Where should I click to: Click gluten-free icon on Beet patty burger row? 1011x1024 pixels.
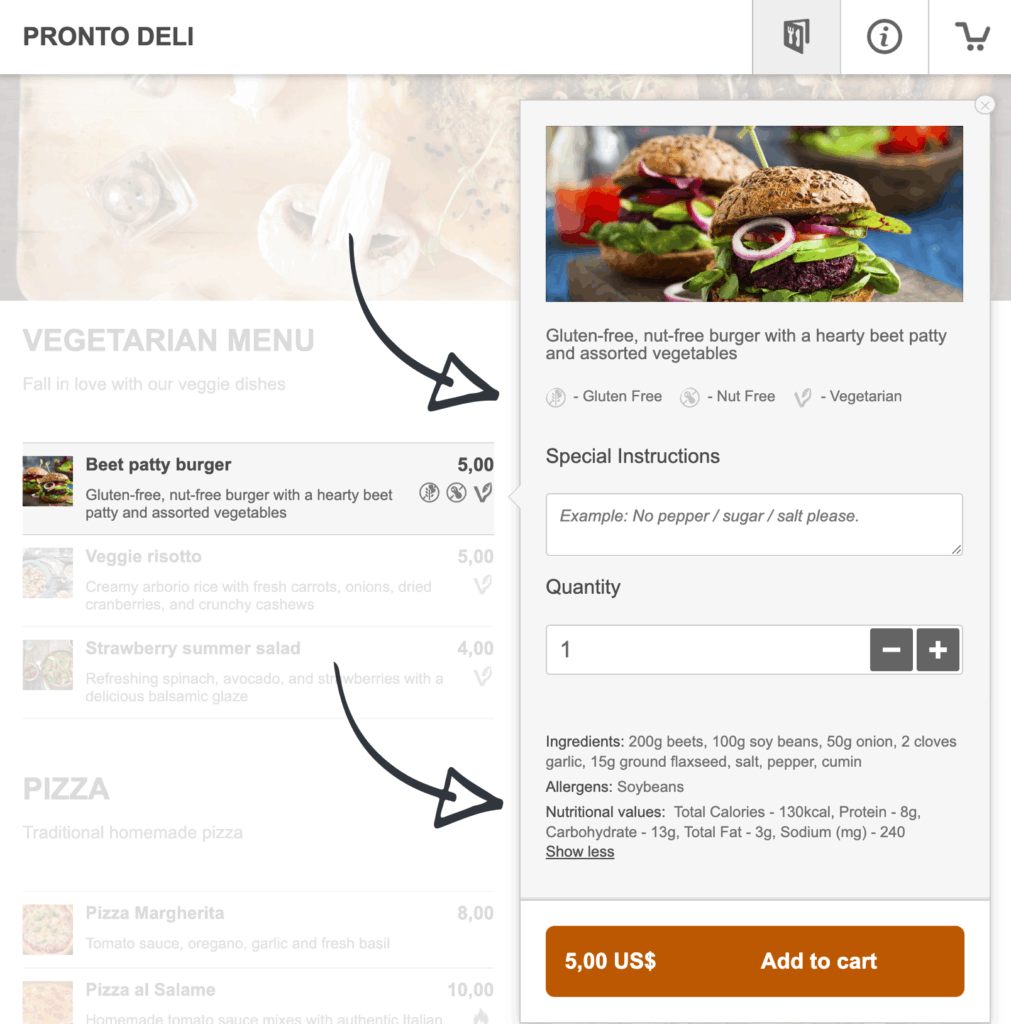click(x=429, y=492)
